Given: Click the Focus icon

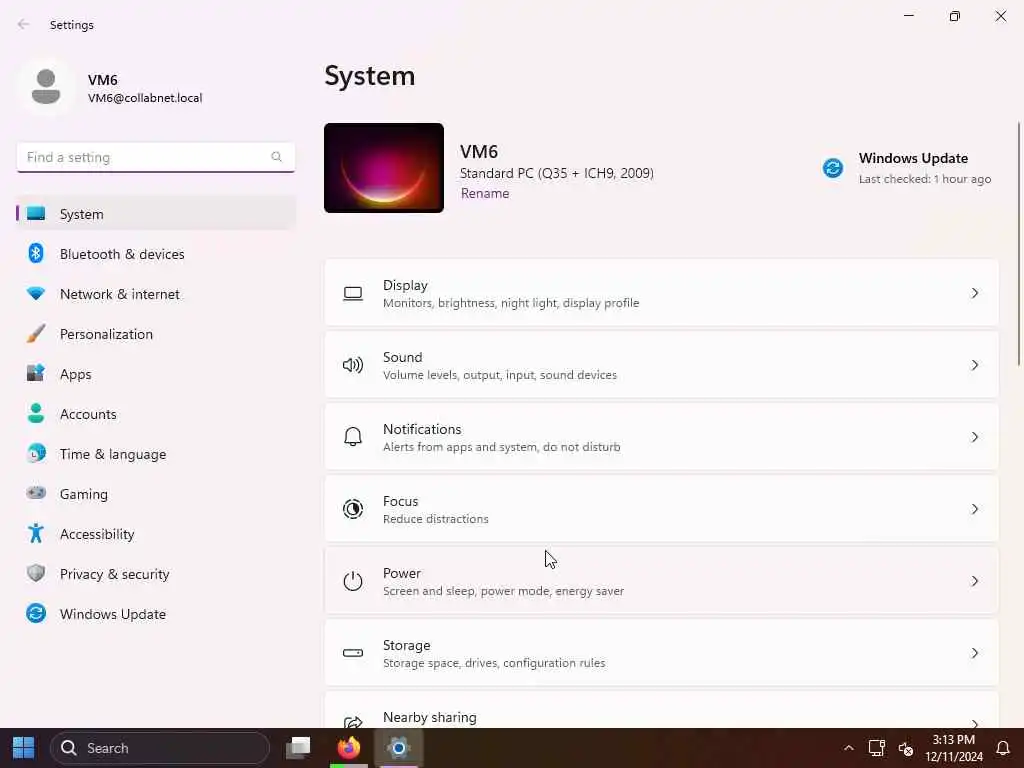Looking at the screenshot, I should pos(353,509).
